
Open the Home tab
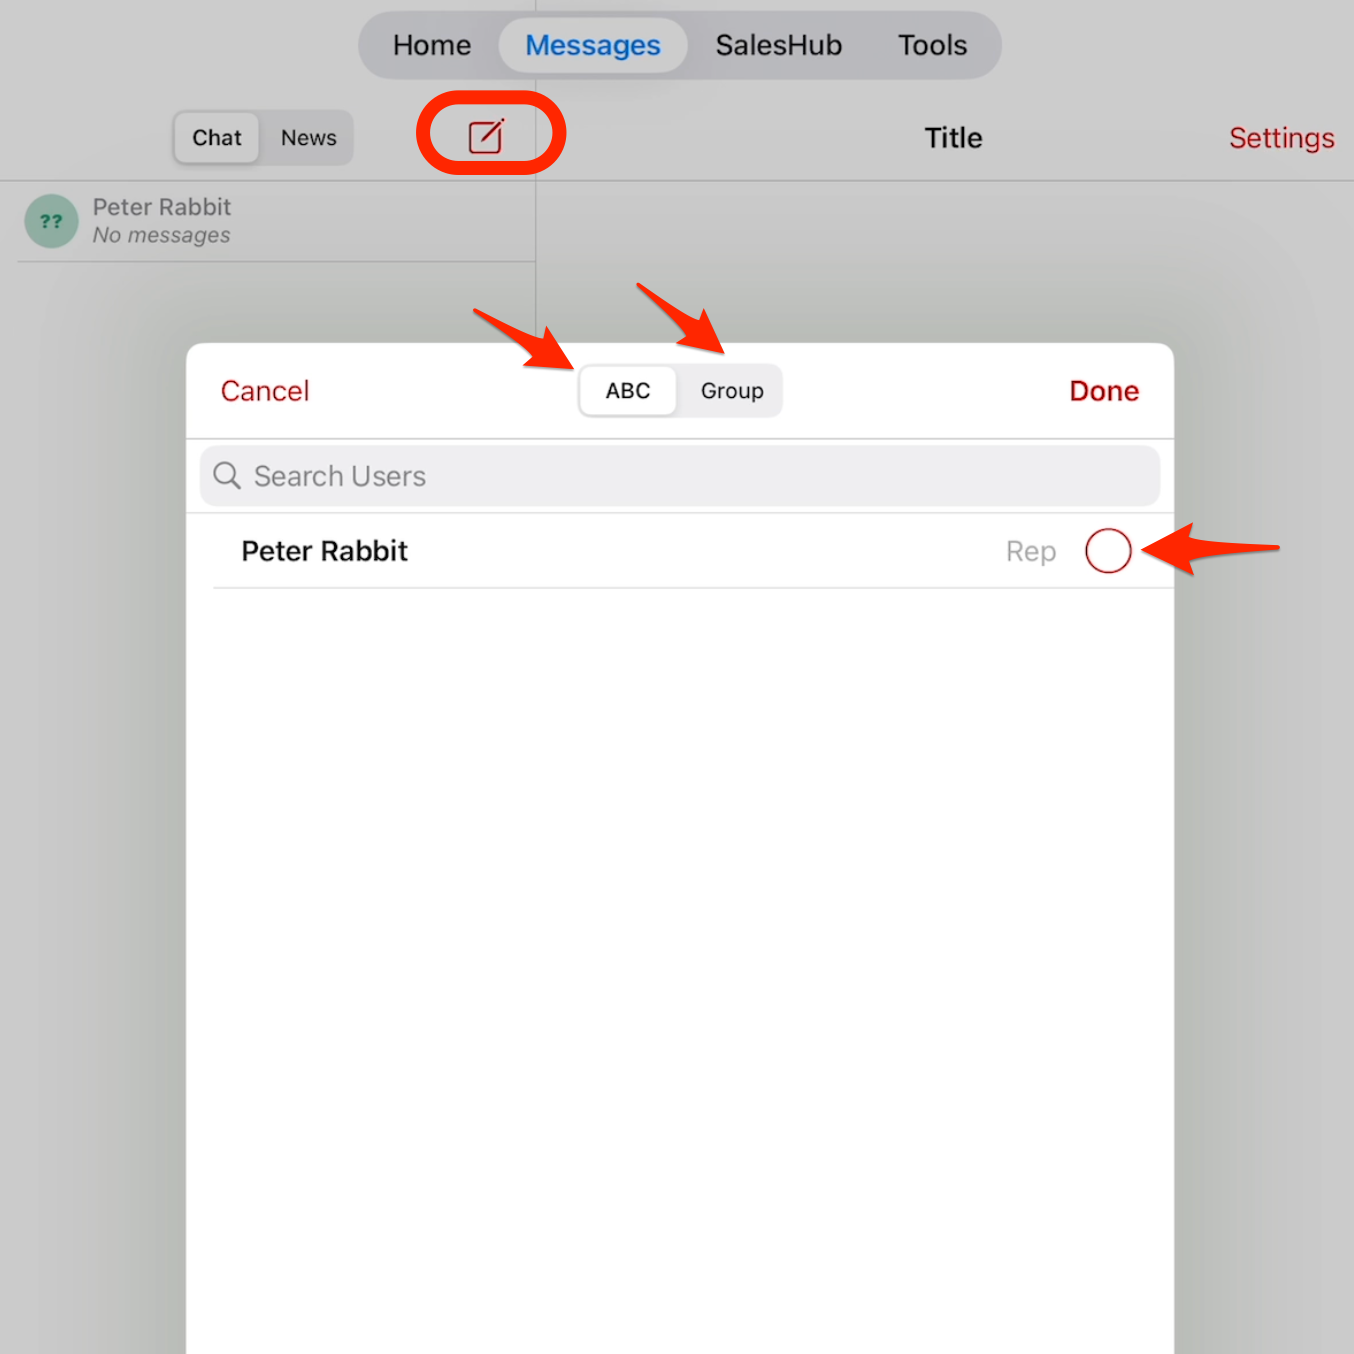click(431, 45)
